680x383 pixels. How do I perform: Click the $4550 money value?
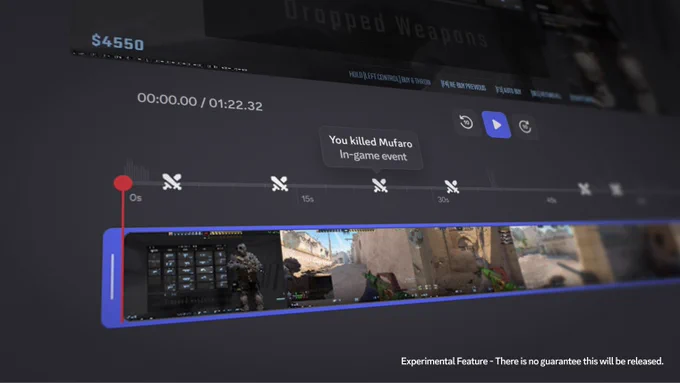pyautogui.click(x=118, y=42)
